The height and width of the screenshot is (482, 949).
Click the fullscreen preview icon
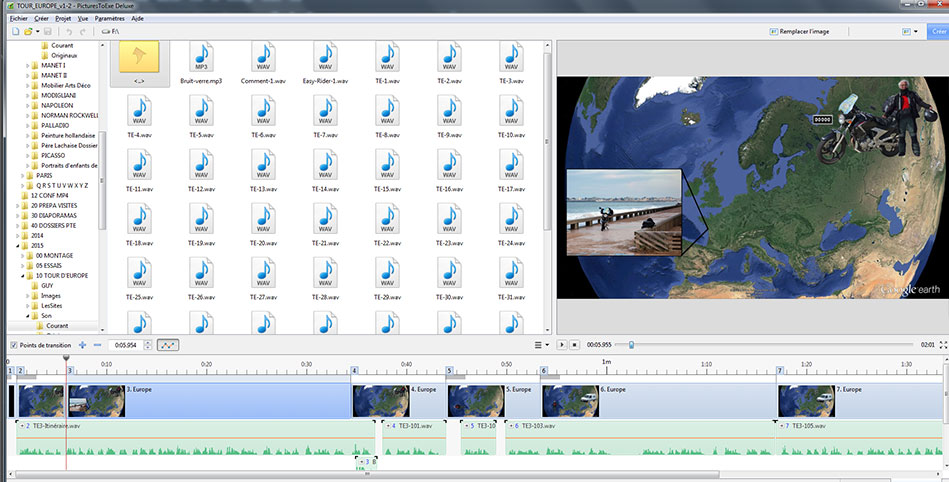(x=943, y=345)
